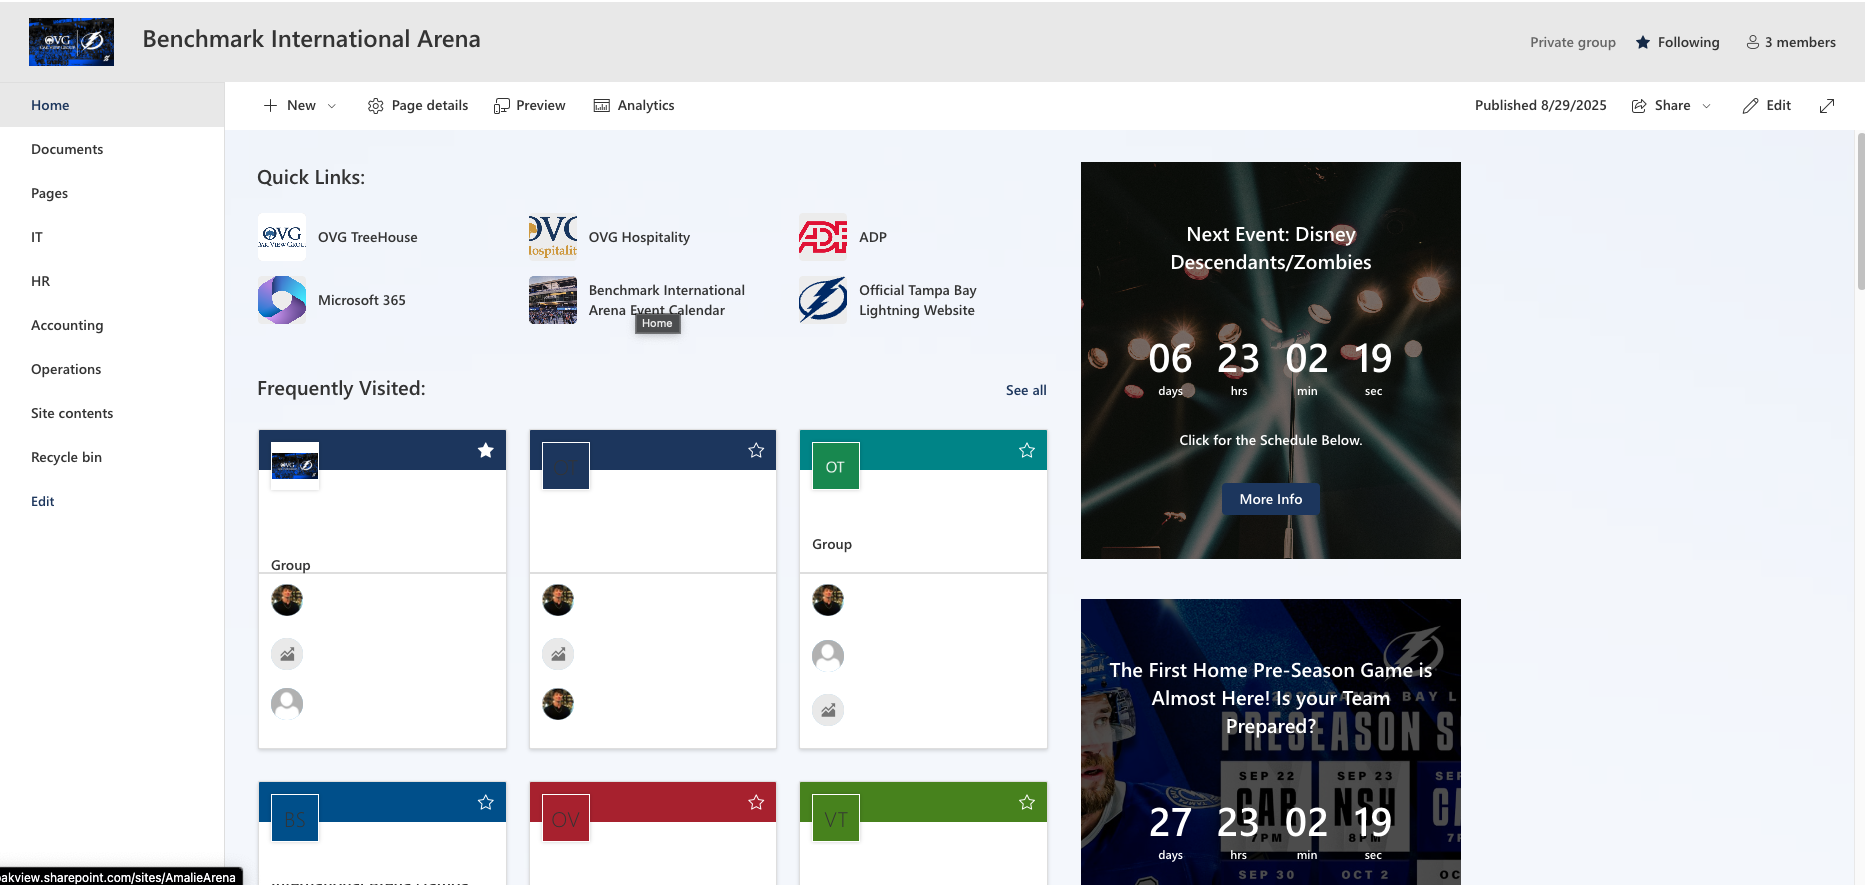This screenshot has height=885, width=1865.
Task: Click the Benchmark International Arena site logo
Action: (71, 42)
